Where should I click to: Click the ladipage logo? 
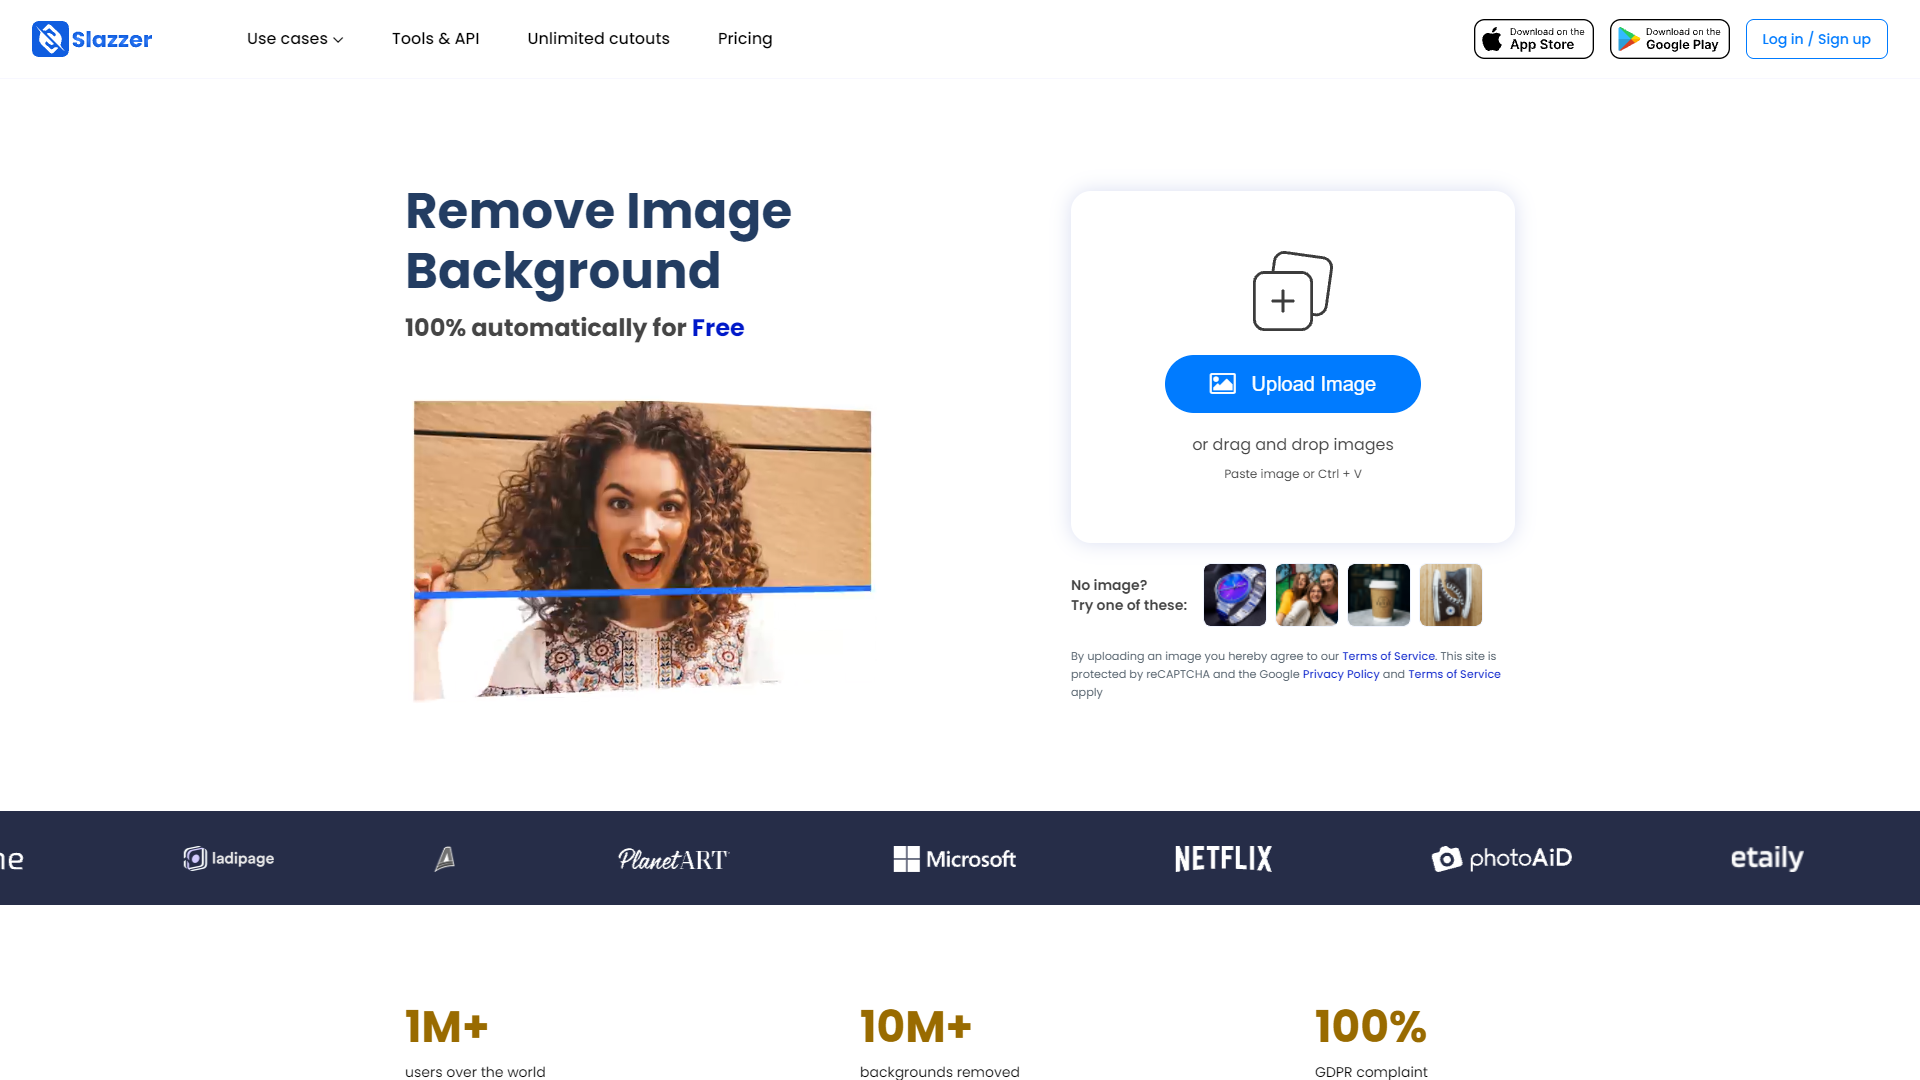pyautogui.click(x=227, y=858)
